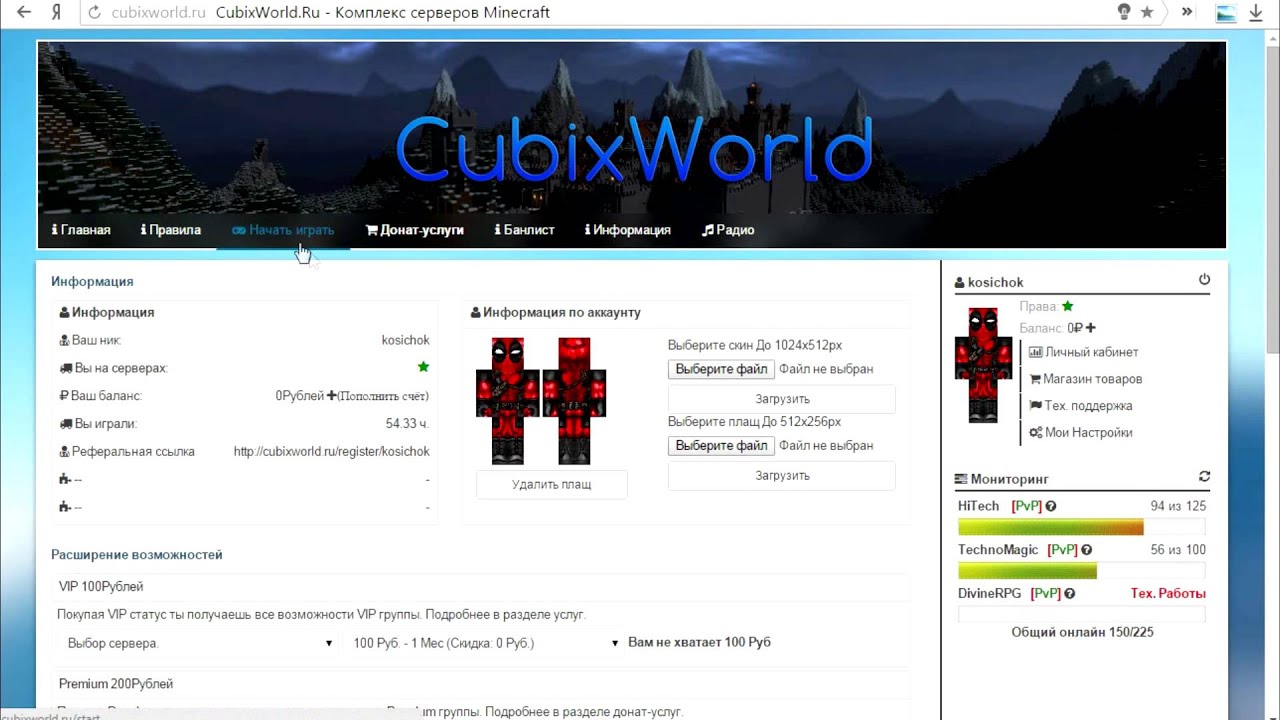Choose a cape file with Выберите файл
The image size is (1280, 720).
[x=721, y=446]
